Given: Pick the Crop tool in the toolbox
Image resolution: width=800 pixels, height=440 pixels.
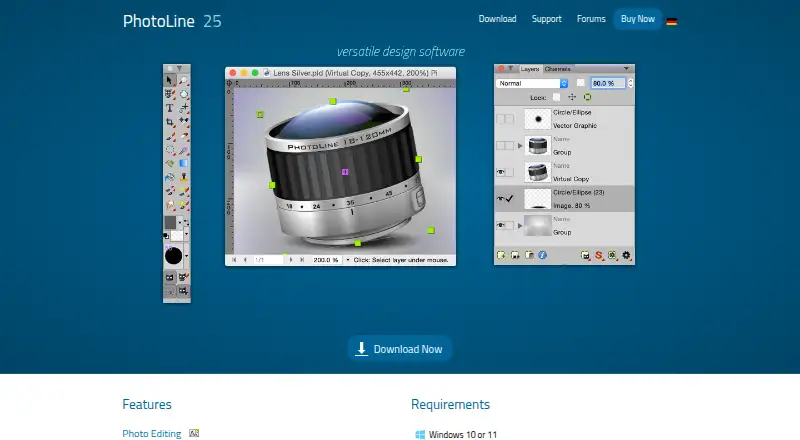Looking at the screenshot, I should point(170,122).
